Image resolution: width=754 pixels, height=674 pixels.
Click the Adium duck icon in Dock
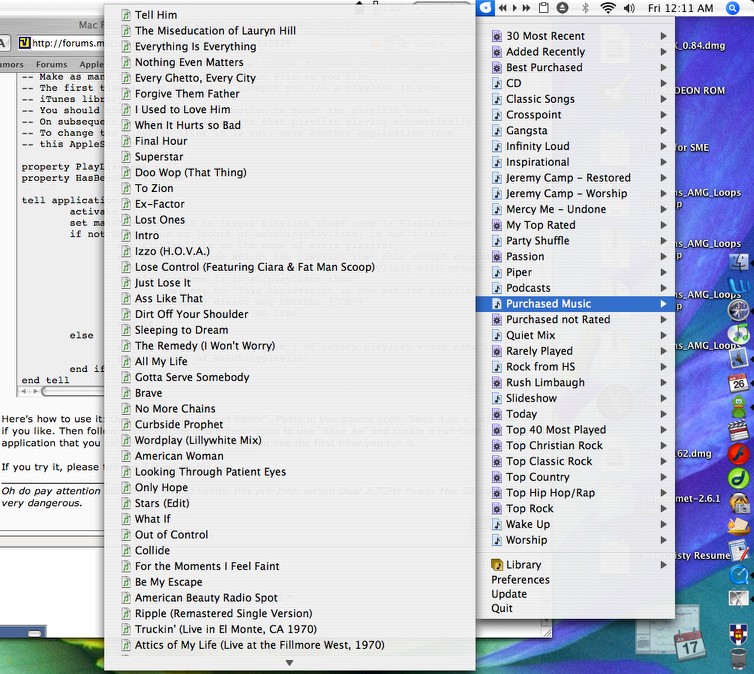739,407
